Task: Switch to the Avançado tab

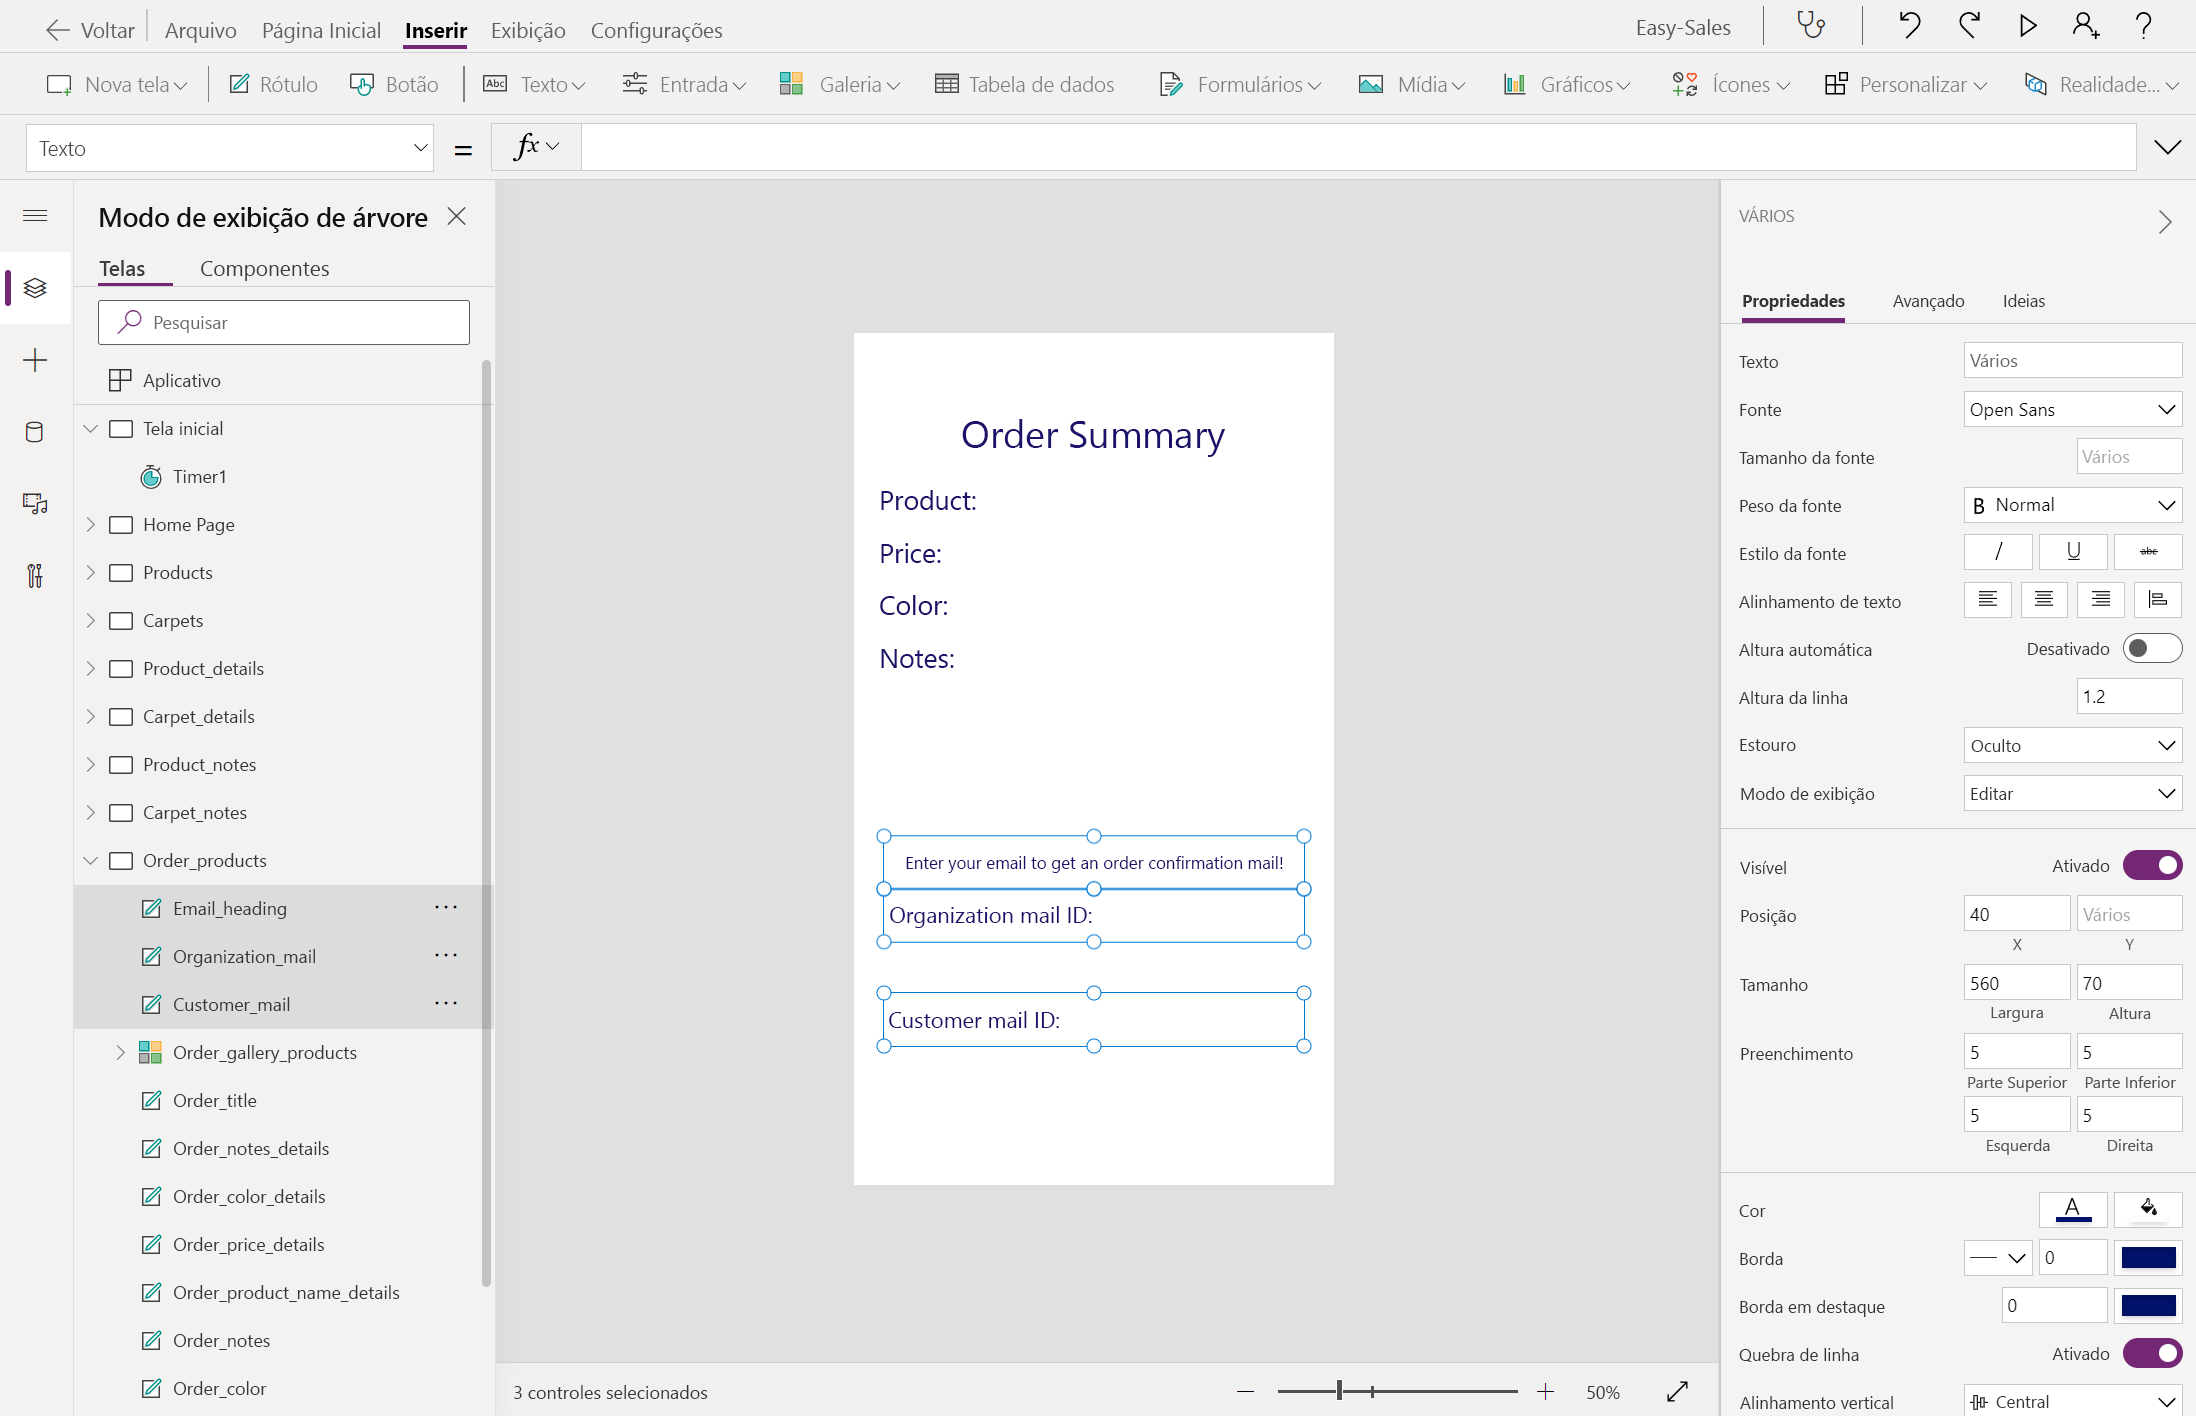Action: tap(1928, 301)
